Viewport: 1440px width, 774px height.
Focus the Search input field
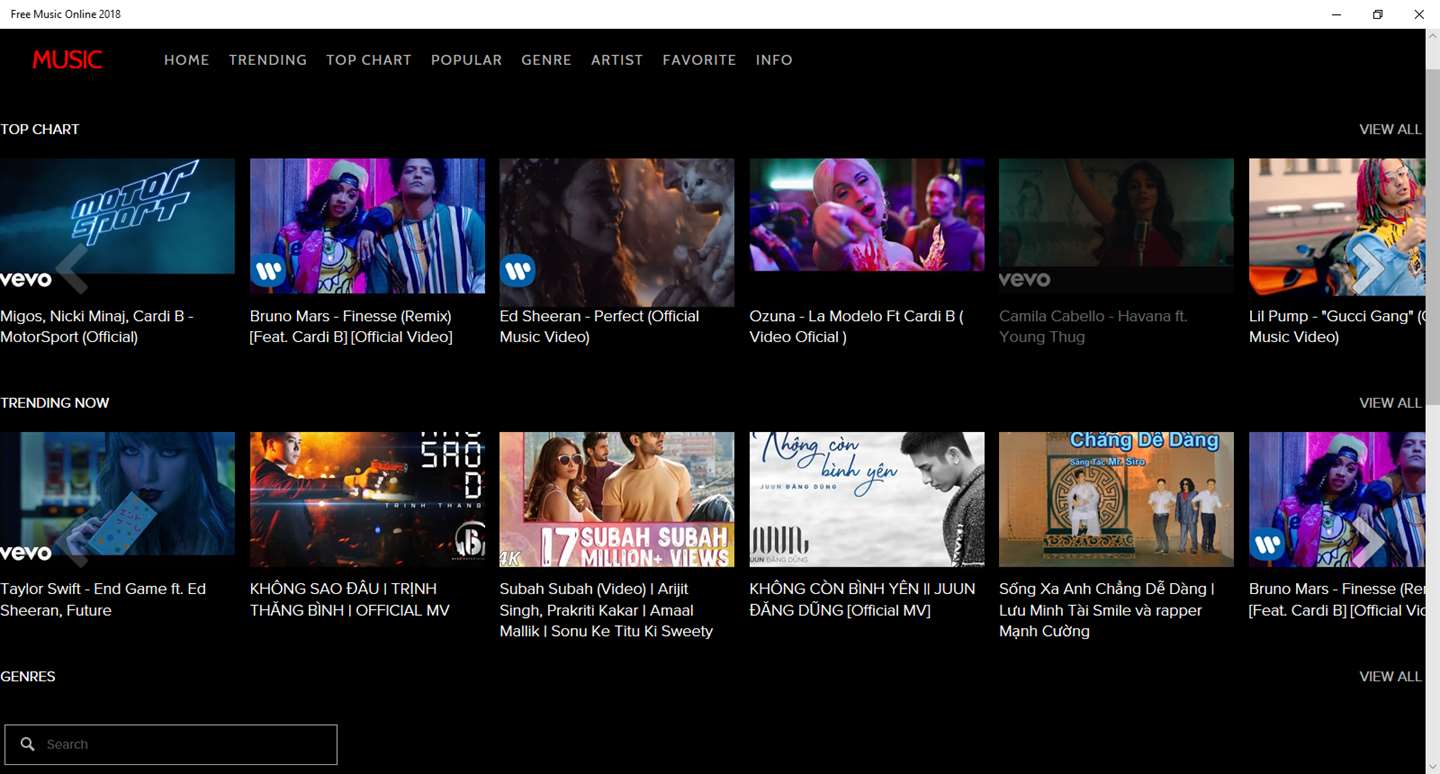[171, 744]
